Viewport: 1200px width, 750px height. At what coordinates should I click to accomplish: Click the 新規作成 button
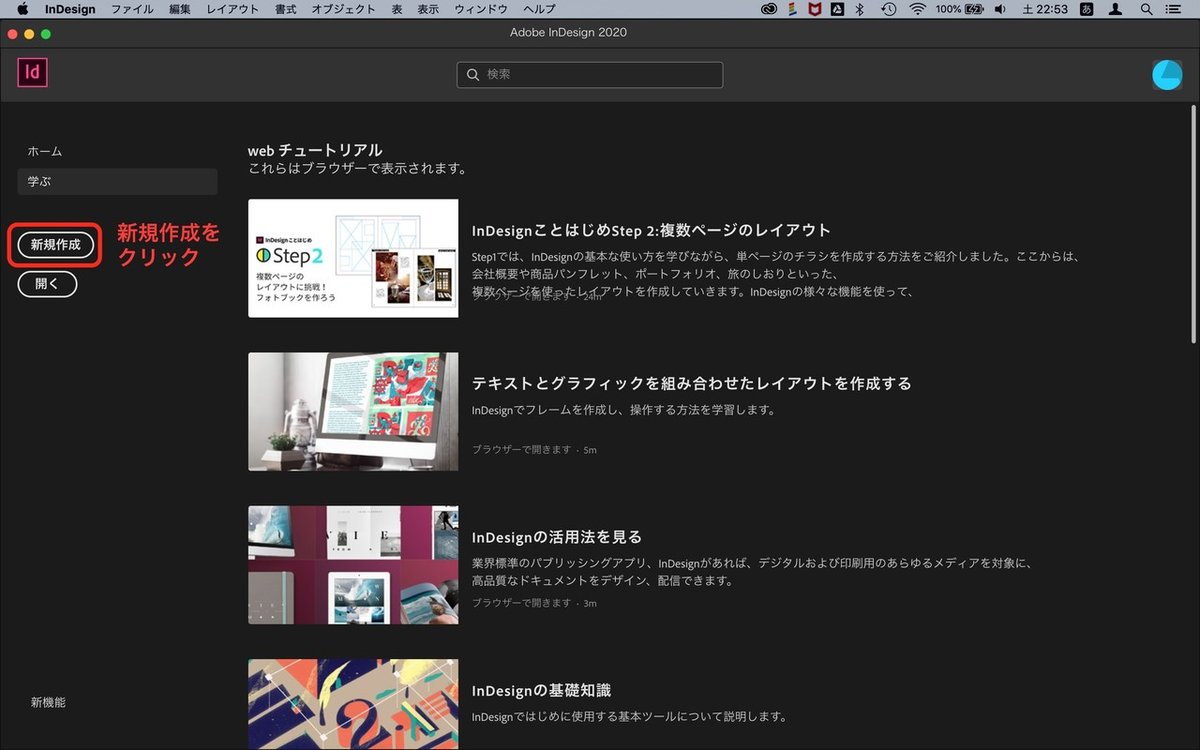click(56, 245)
